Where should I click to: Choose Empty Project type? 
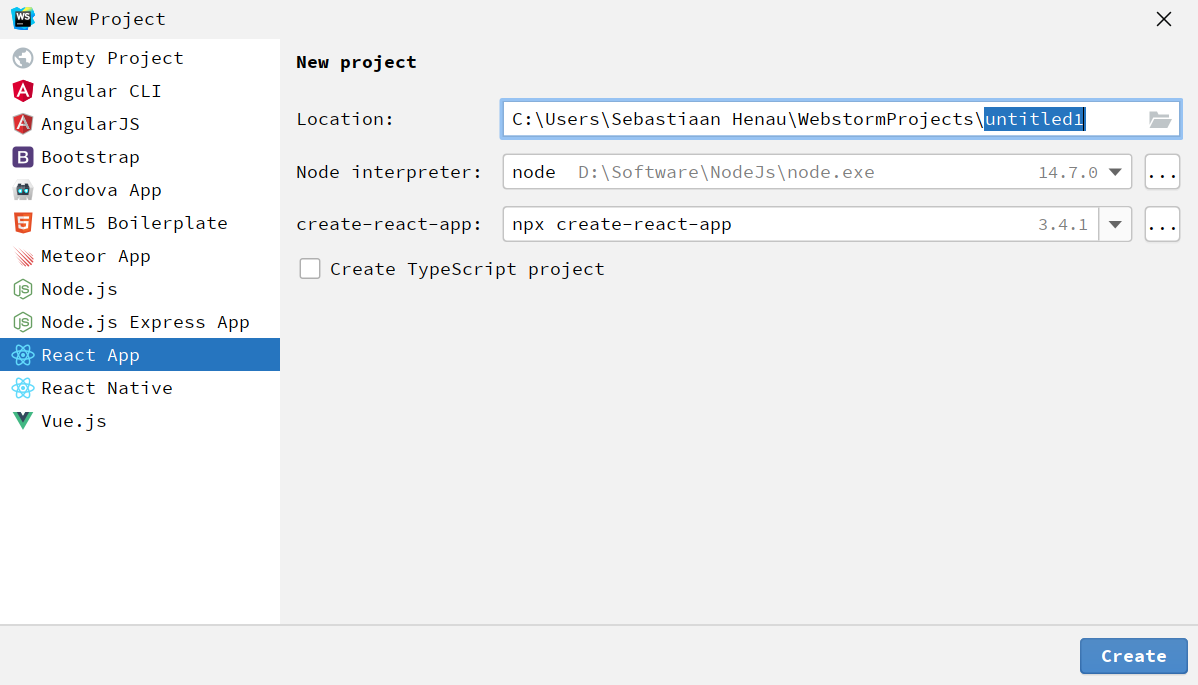(111, 58)
